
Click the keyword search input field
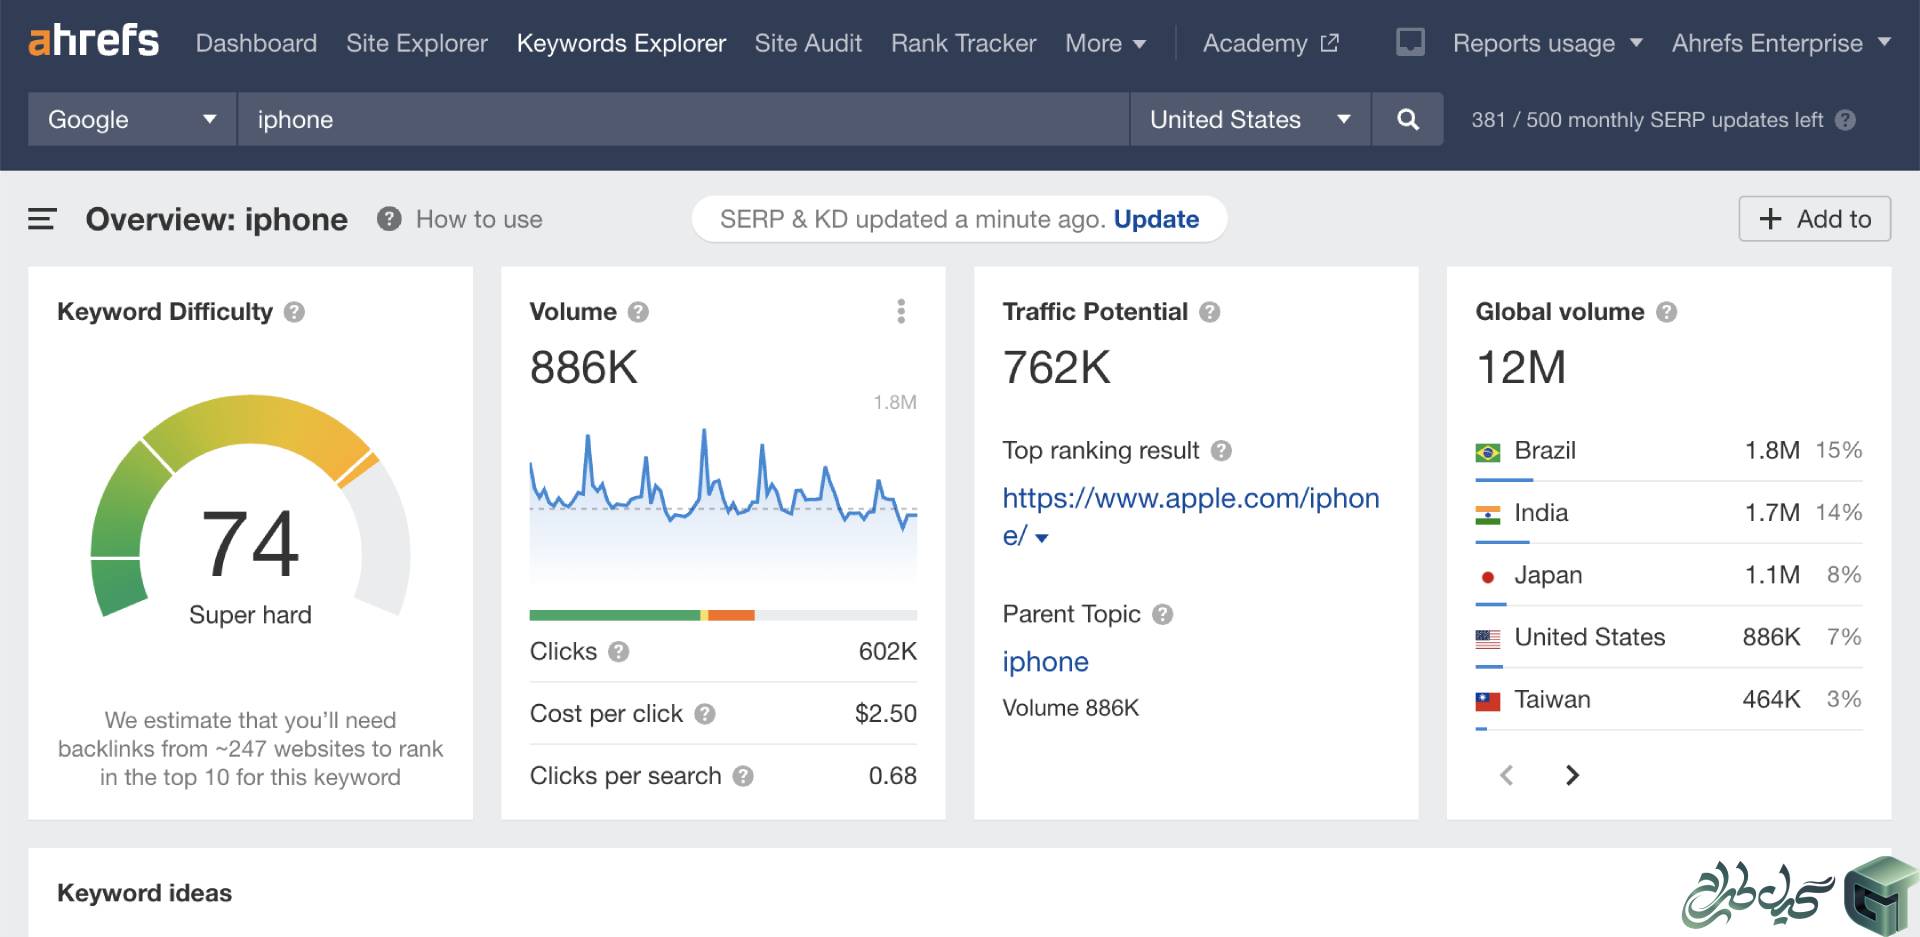[x=683, y=119]
